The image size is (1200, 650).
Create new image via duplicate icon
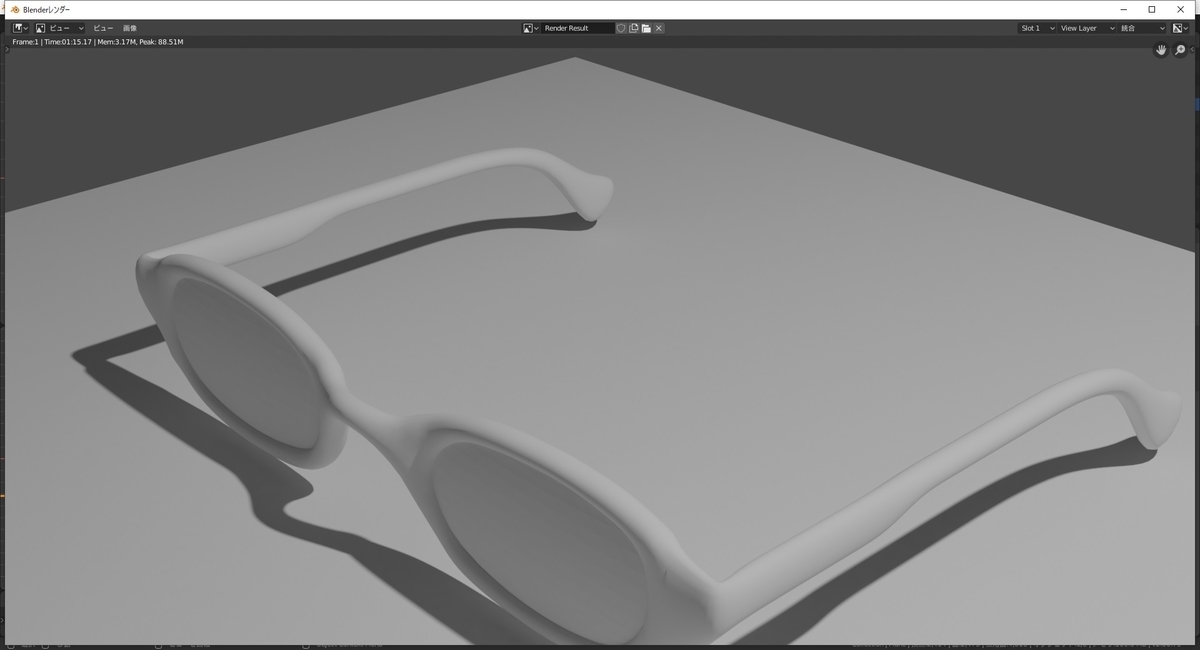pyautogui.click(x=634, y=28)
